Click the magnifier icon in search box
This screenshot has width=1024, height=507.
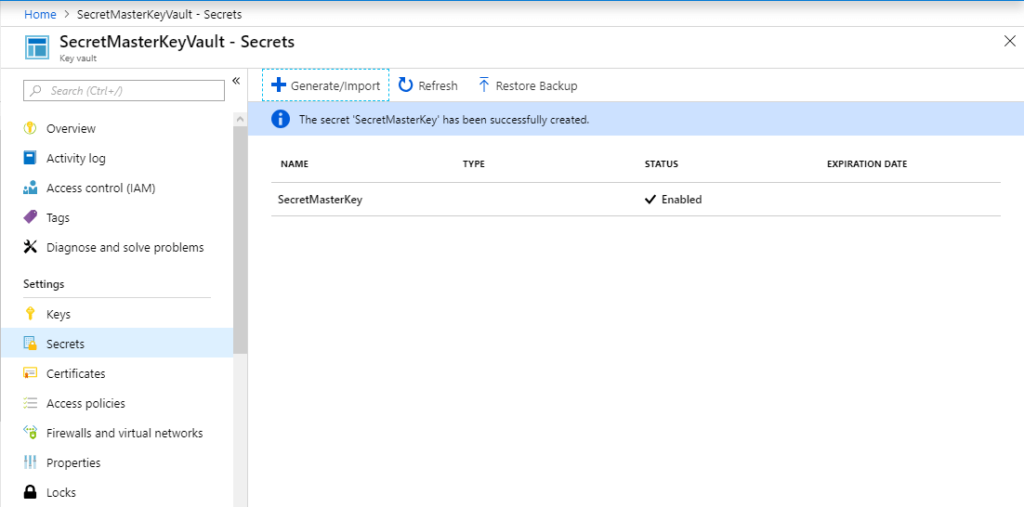coord(37,91)
